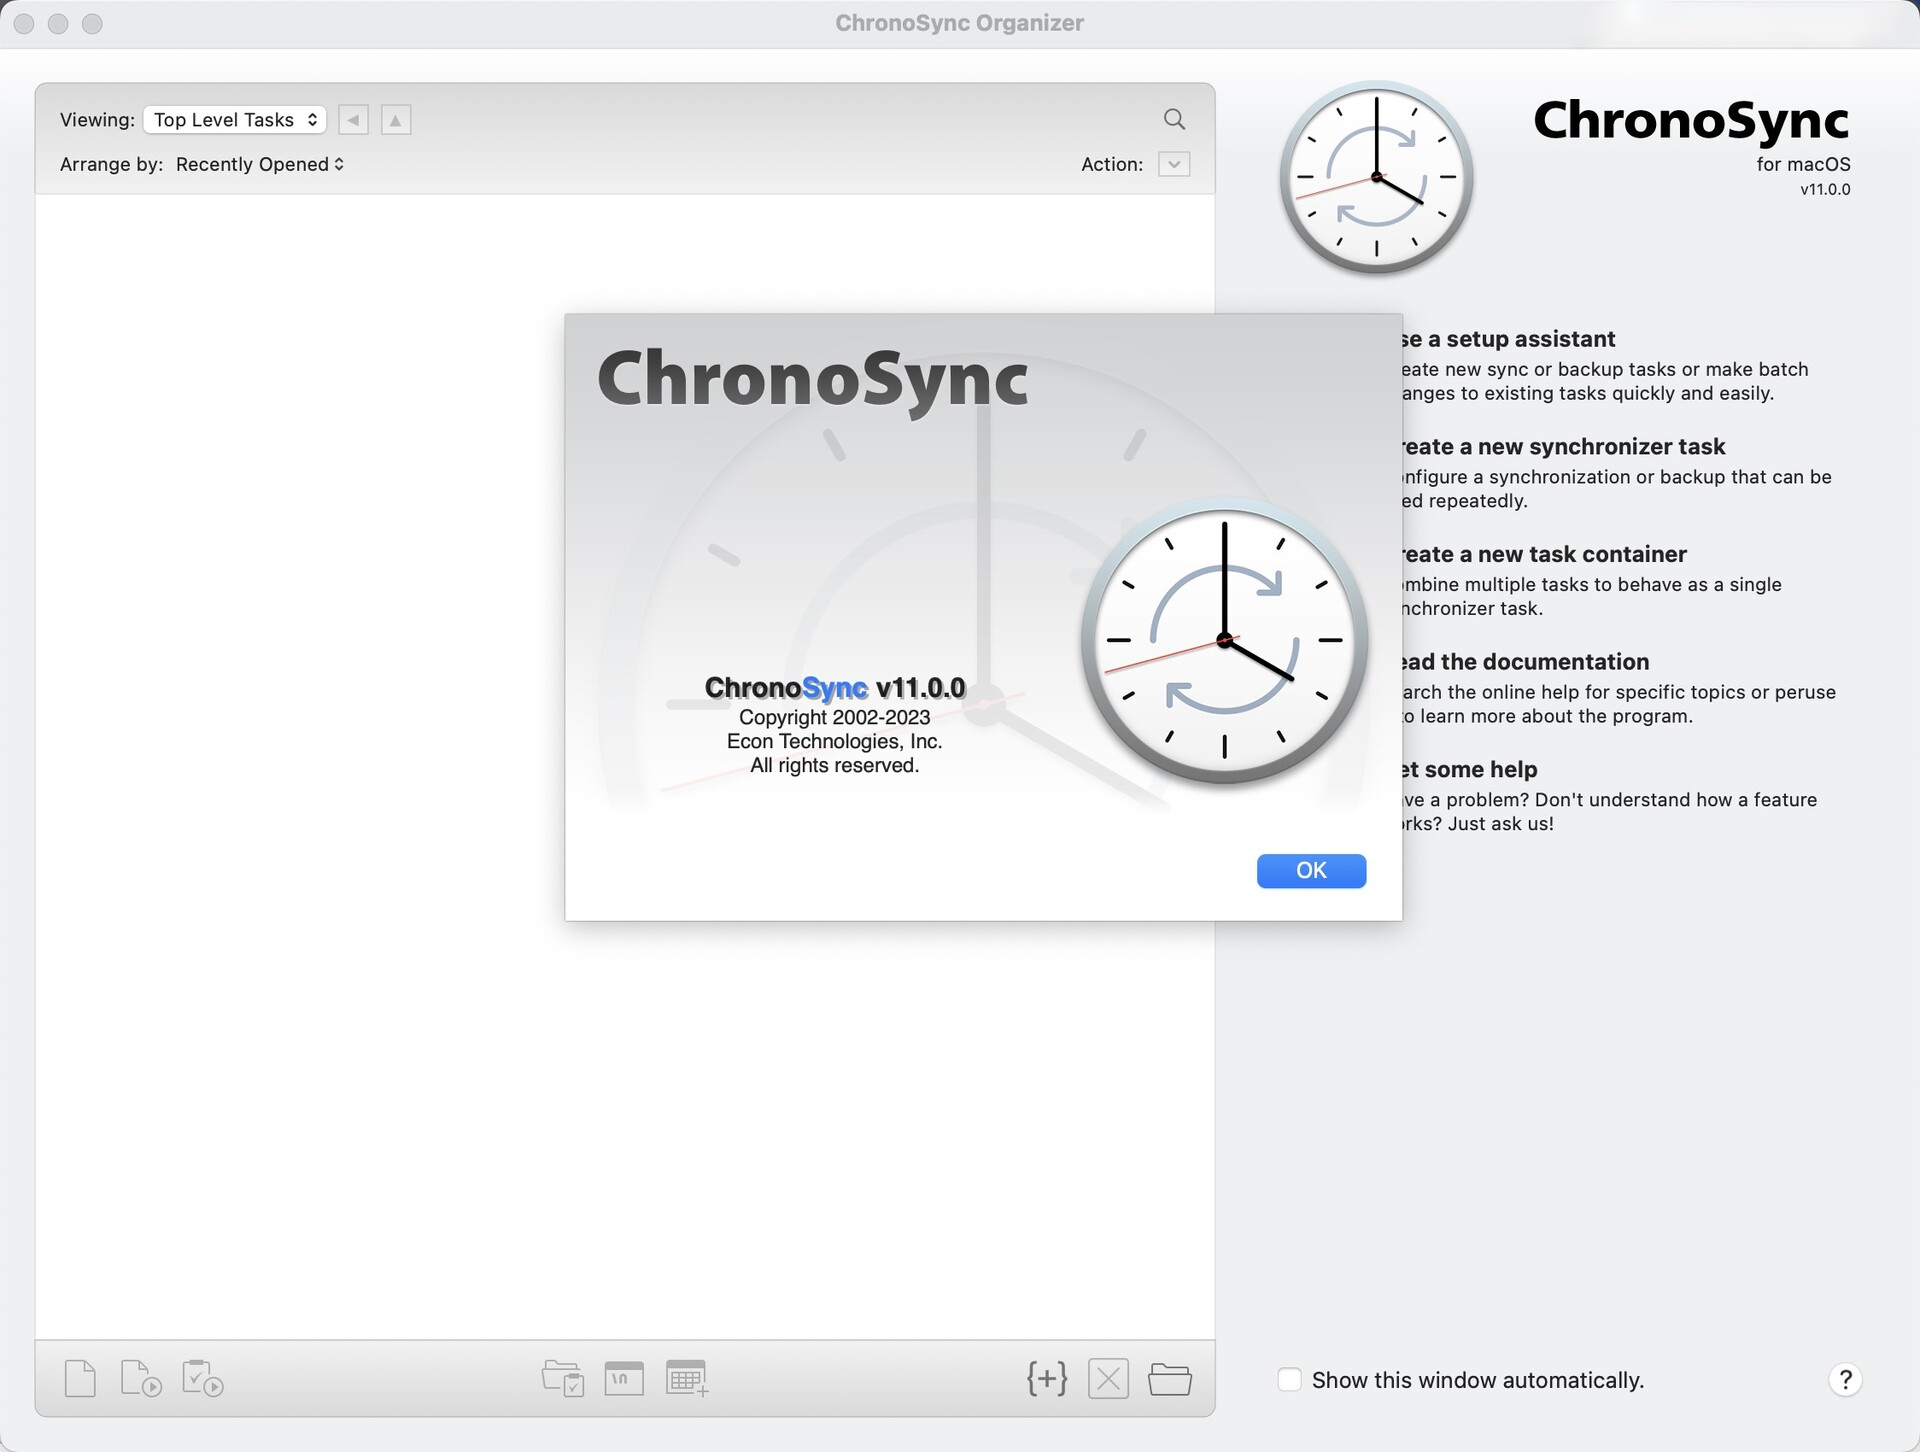
Task: Click the open folder icon
Action: point(1170,1378)
